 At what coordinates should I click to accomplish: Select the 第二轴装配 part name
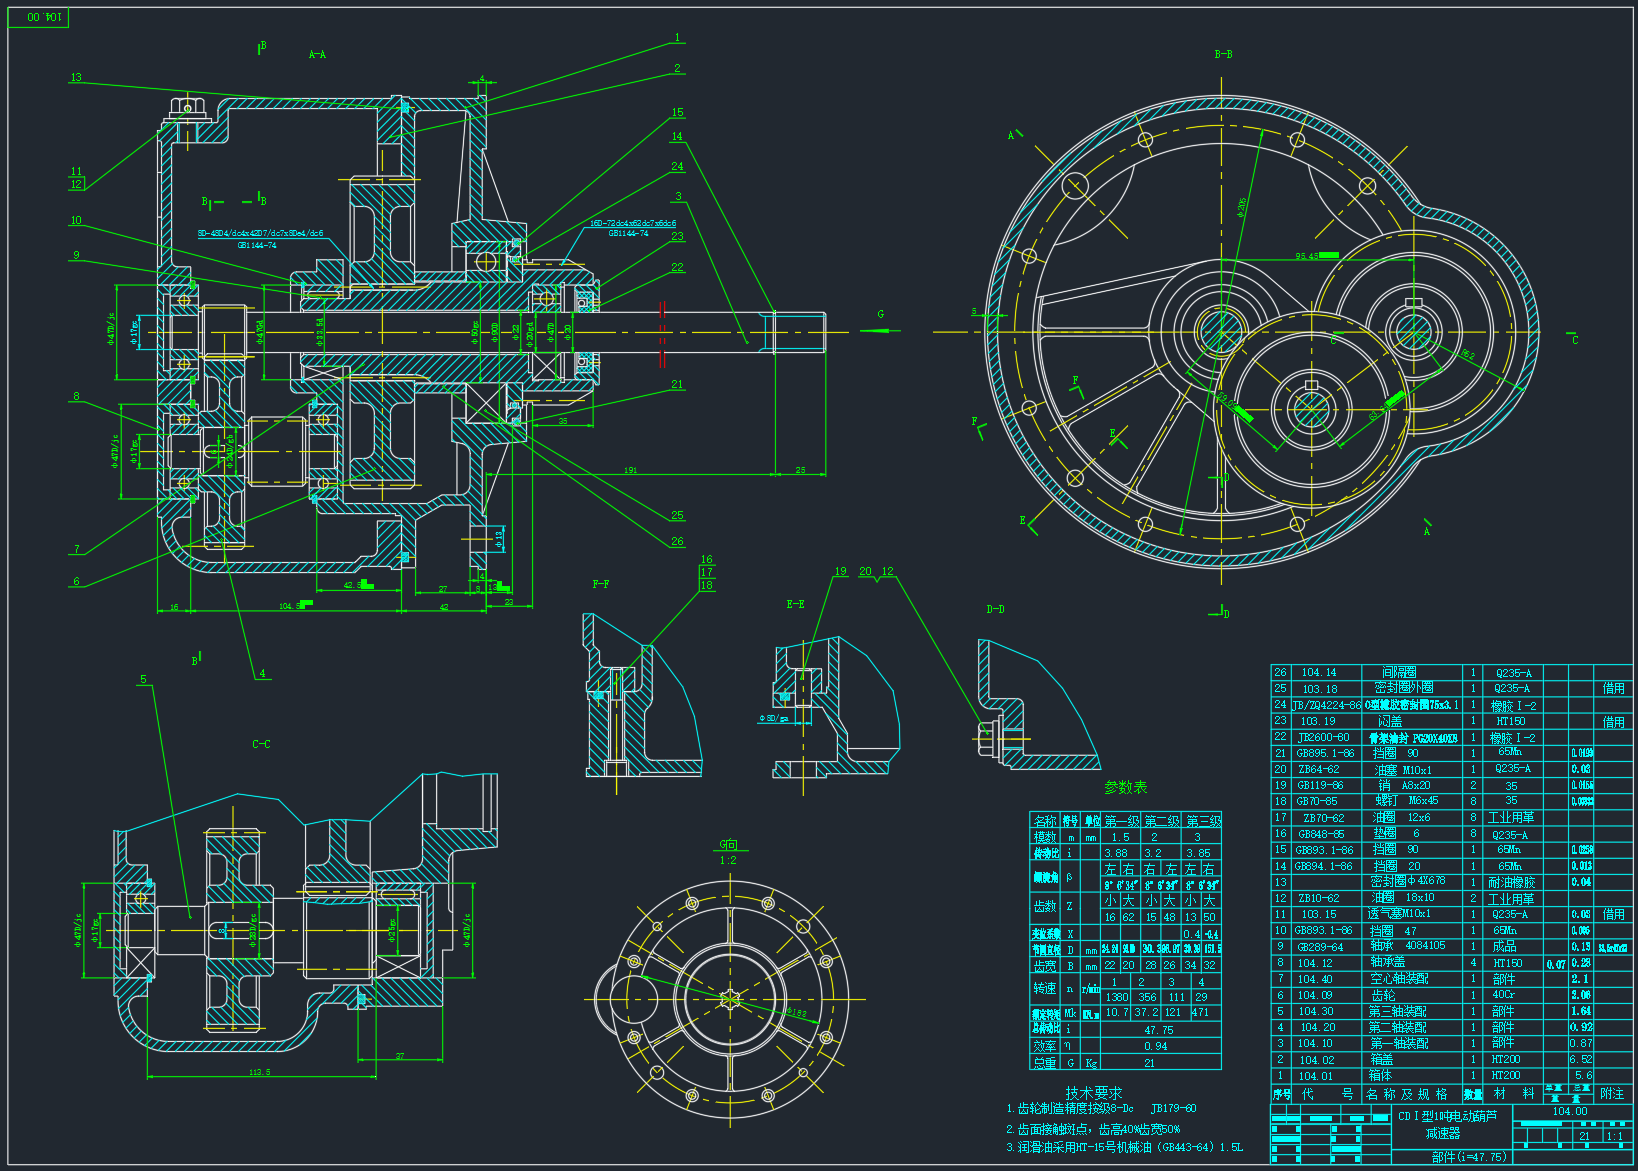click(1398, 1027)
